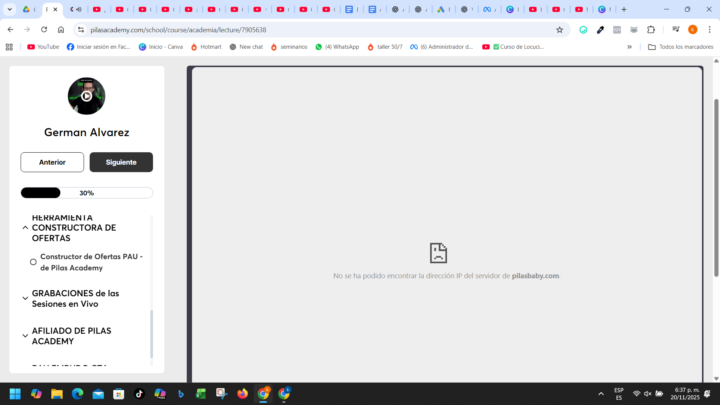Go to previous lecture with Anterior
The width and height of the screenshot is (720, 405).
(x=52, y=162)
